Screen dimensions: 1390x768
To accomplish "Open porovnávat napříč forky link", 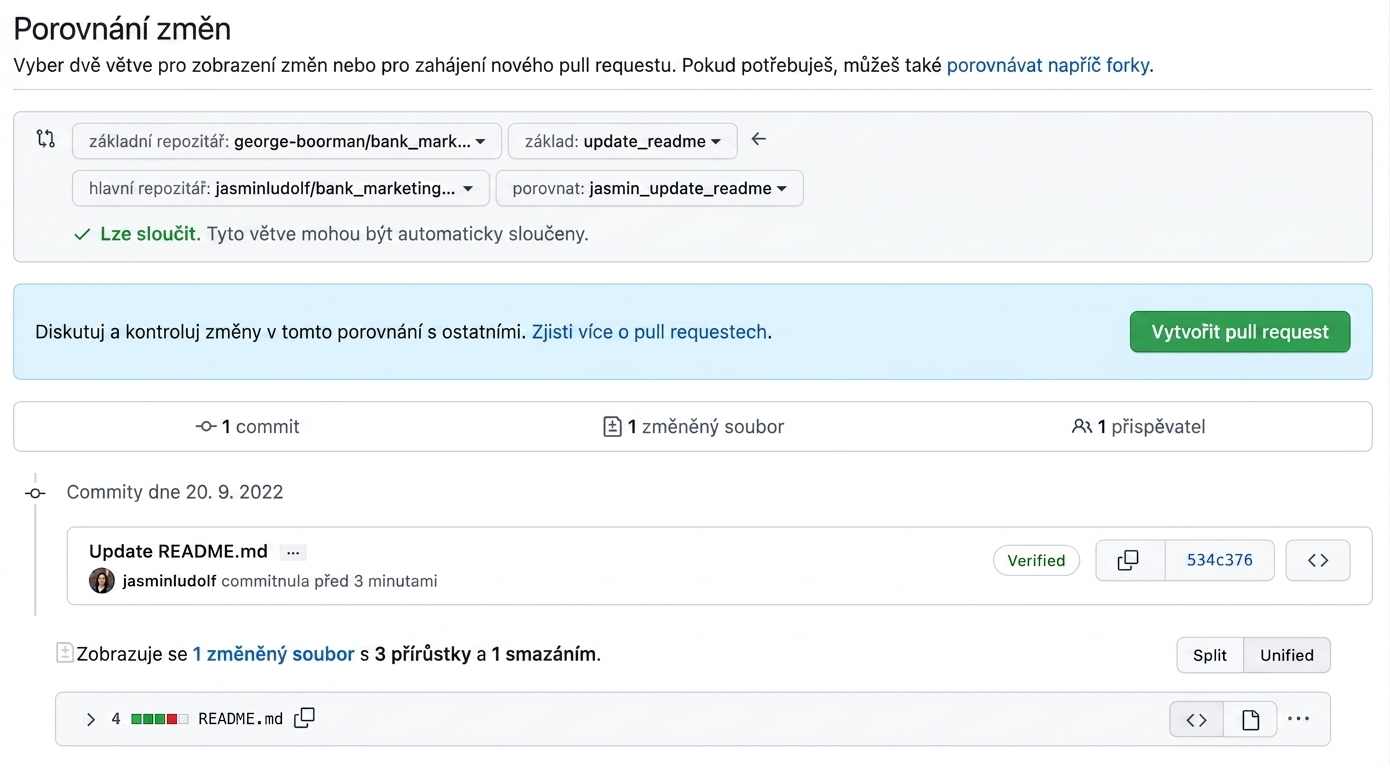I will (1048, 66).
